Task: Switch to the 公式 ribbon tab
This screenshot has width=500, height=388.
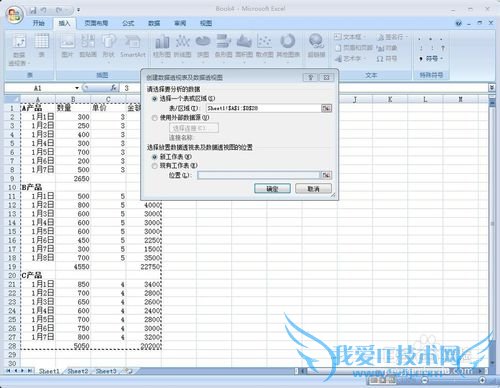Action: (128, 23)
